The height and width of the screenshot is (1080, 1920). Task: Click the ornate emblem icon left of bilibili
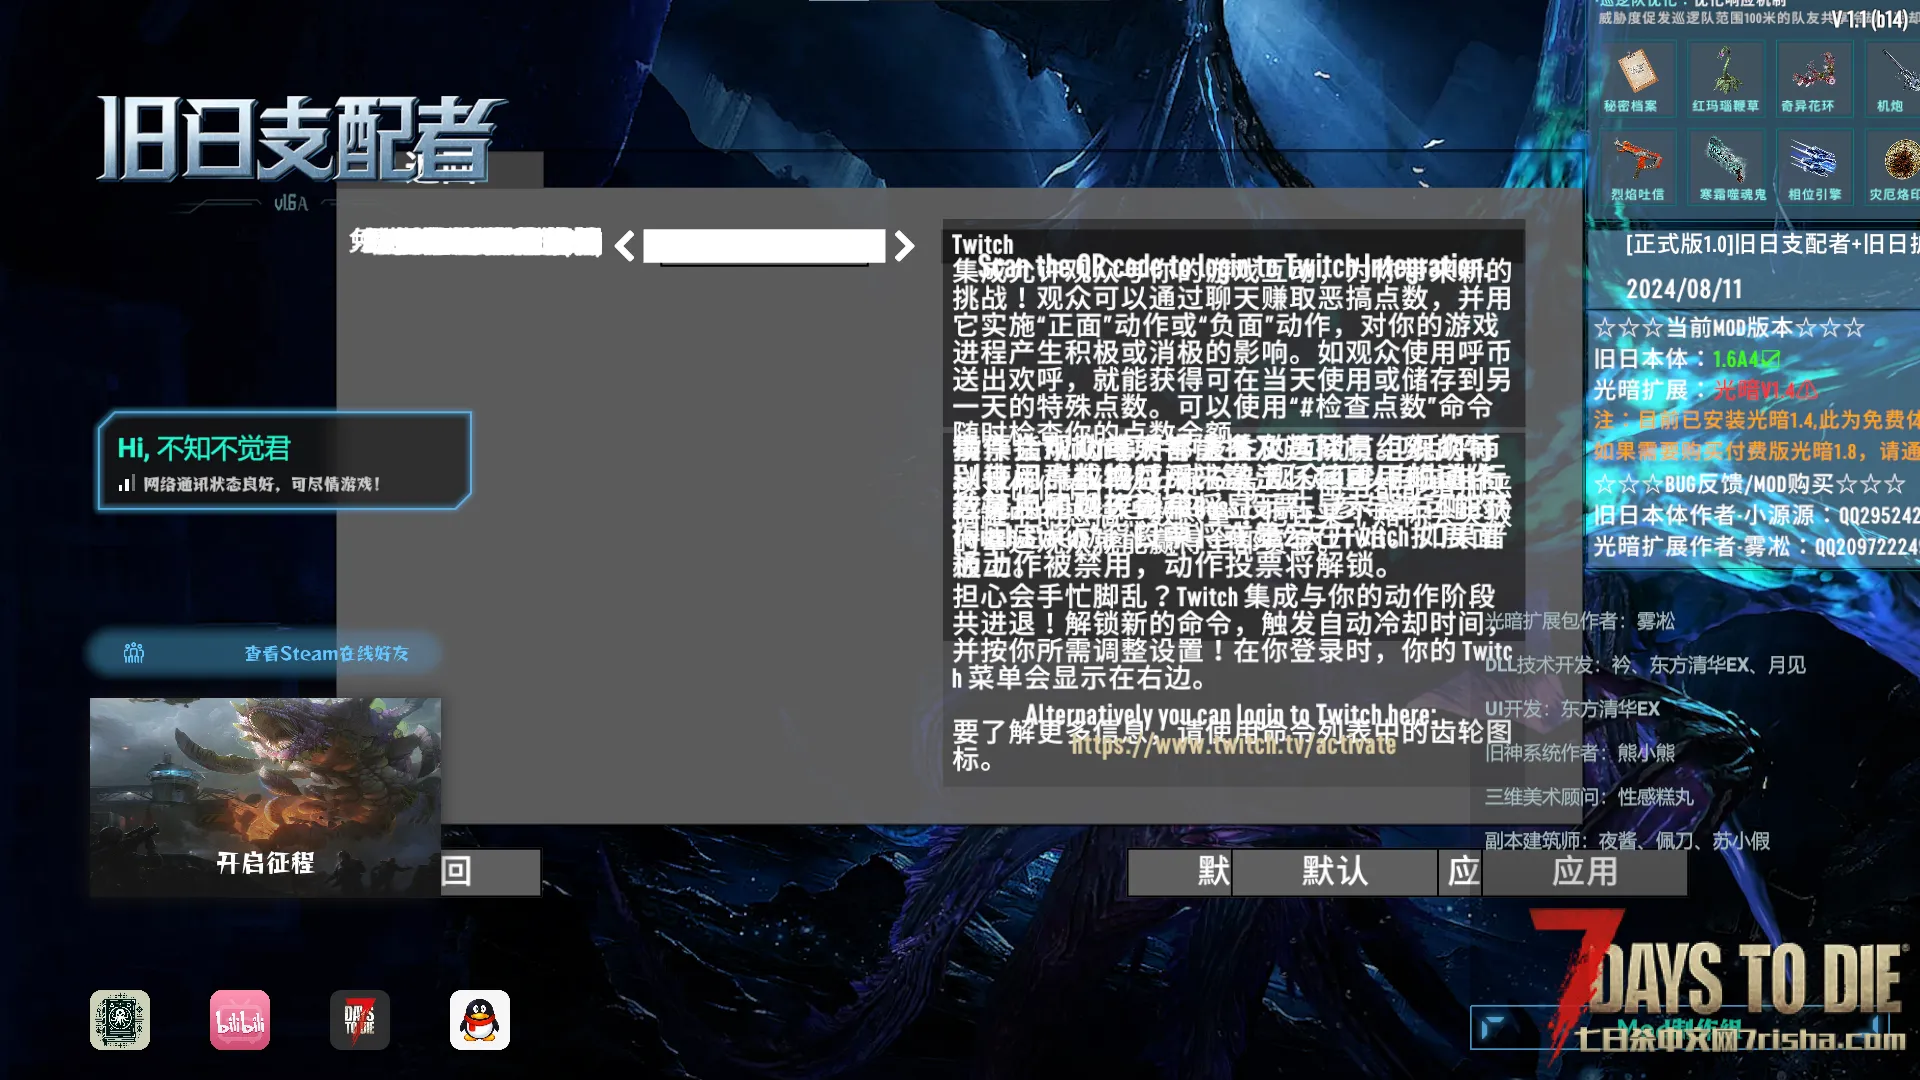120,1020
